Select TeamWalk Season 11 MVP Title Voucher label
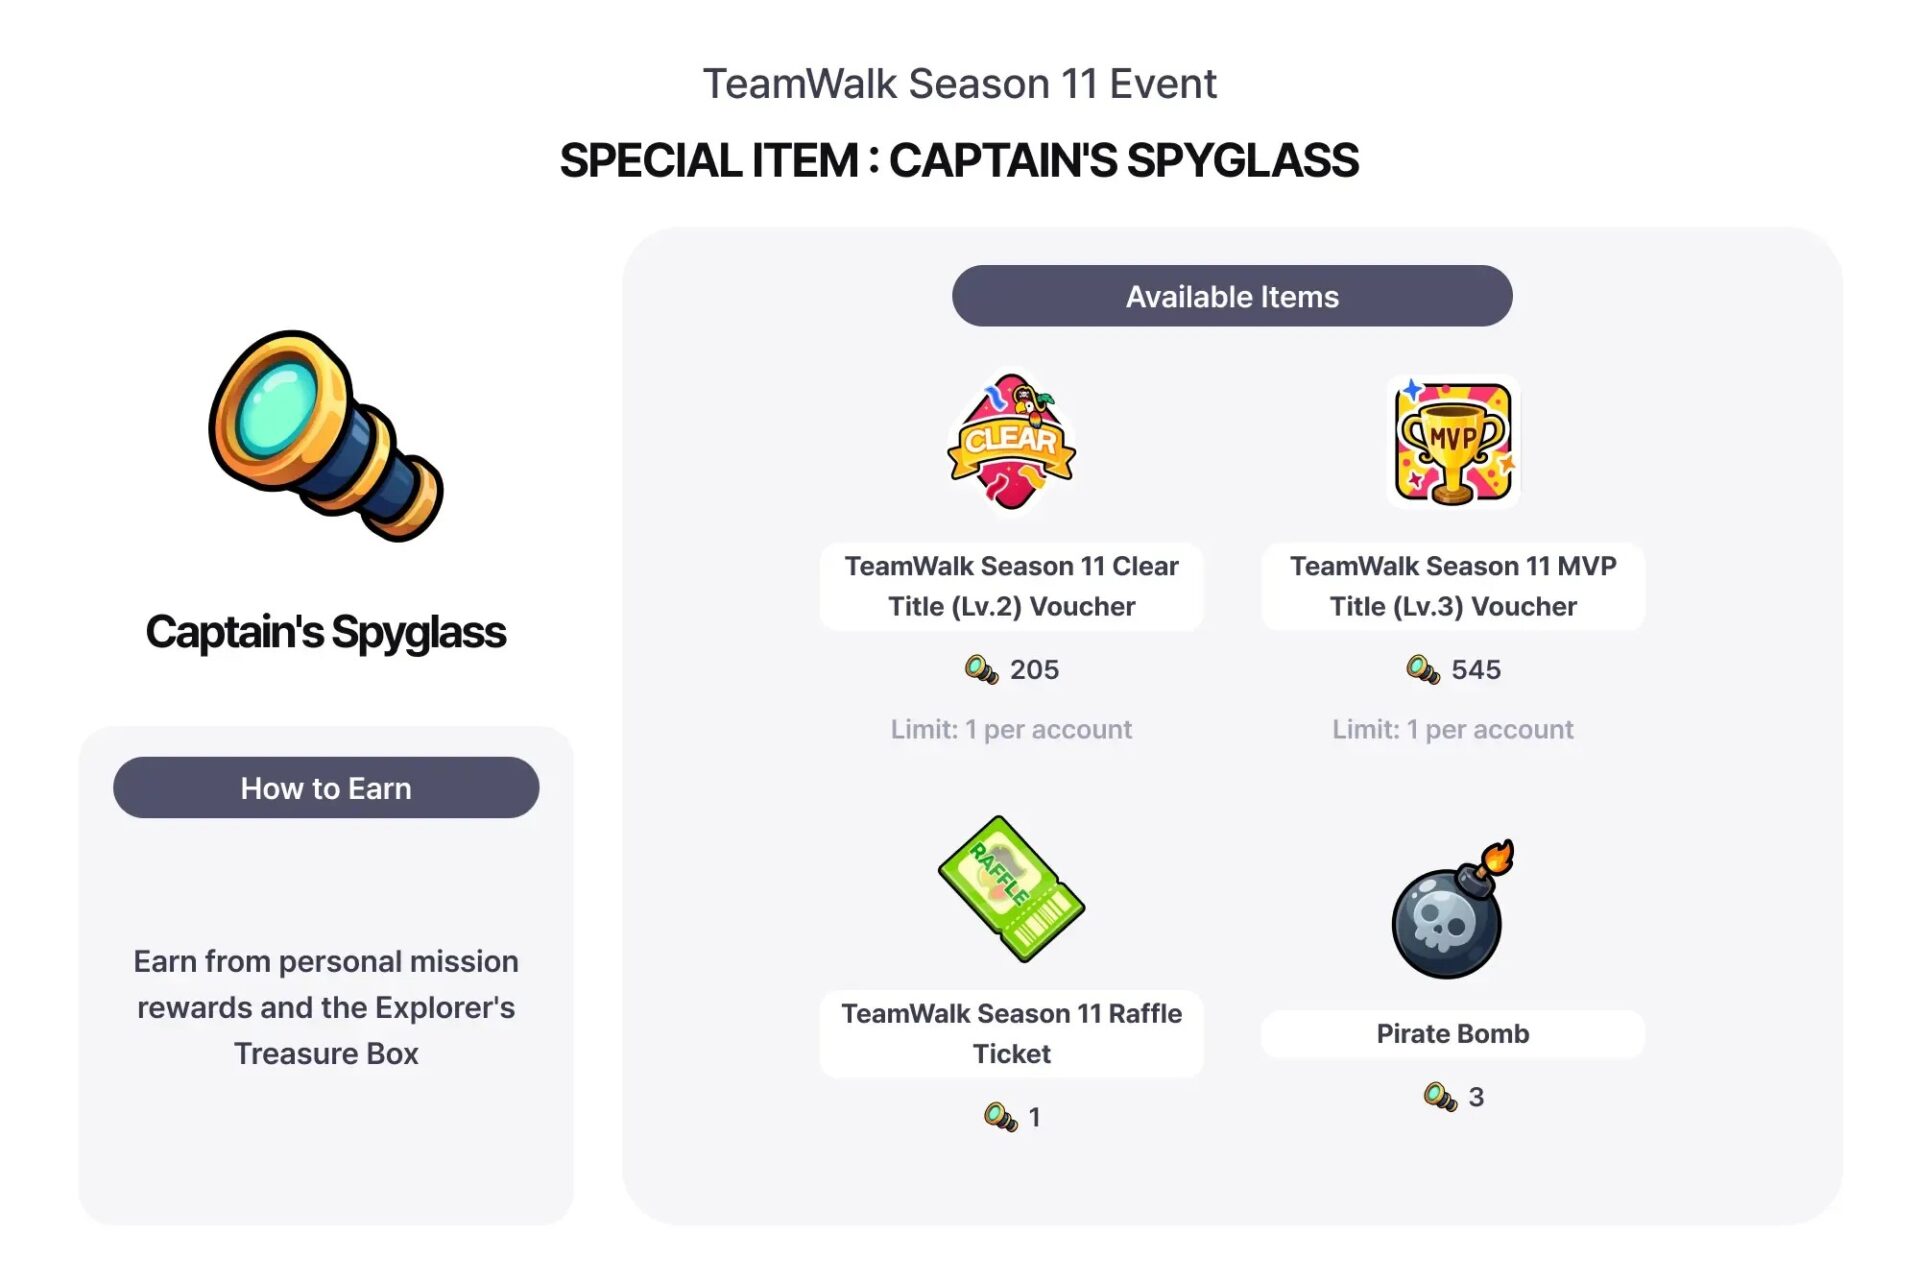The width and height of the screenshot is (1920, 1283). pyautogui.click(x=1453, y=586)
